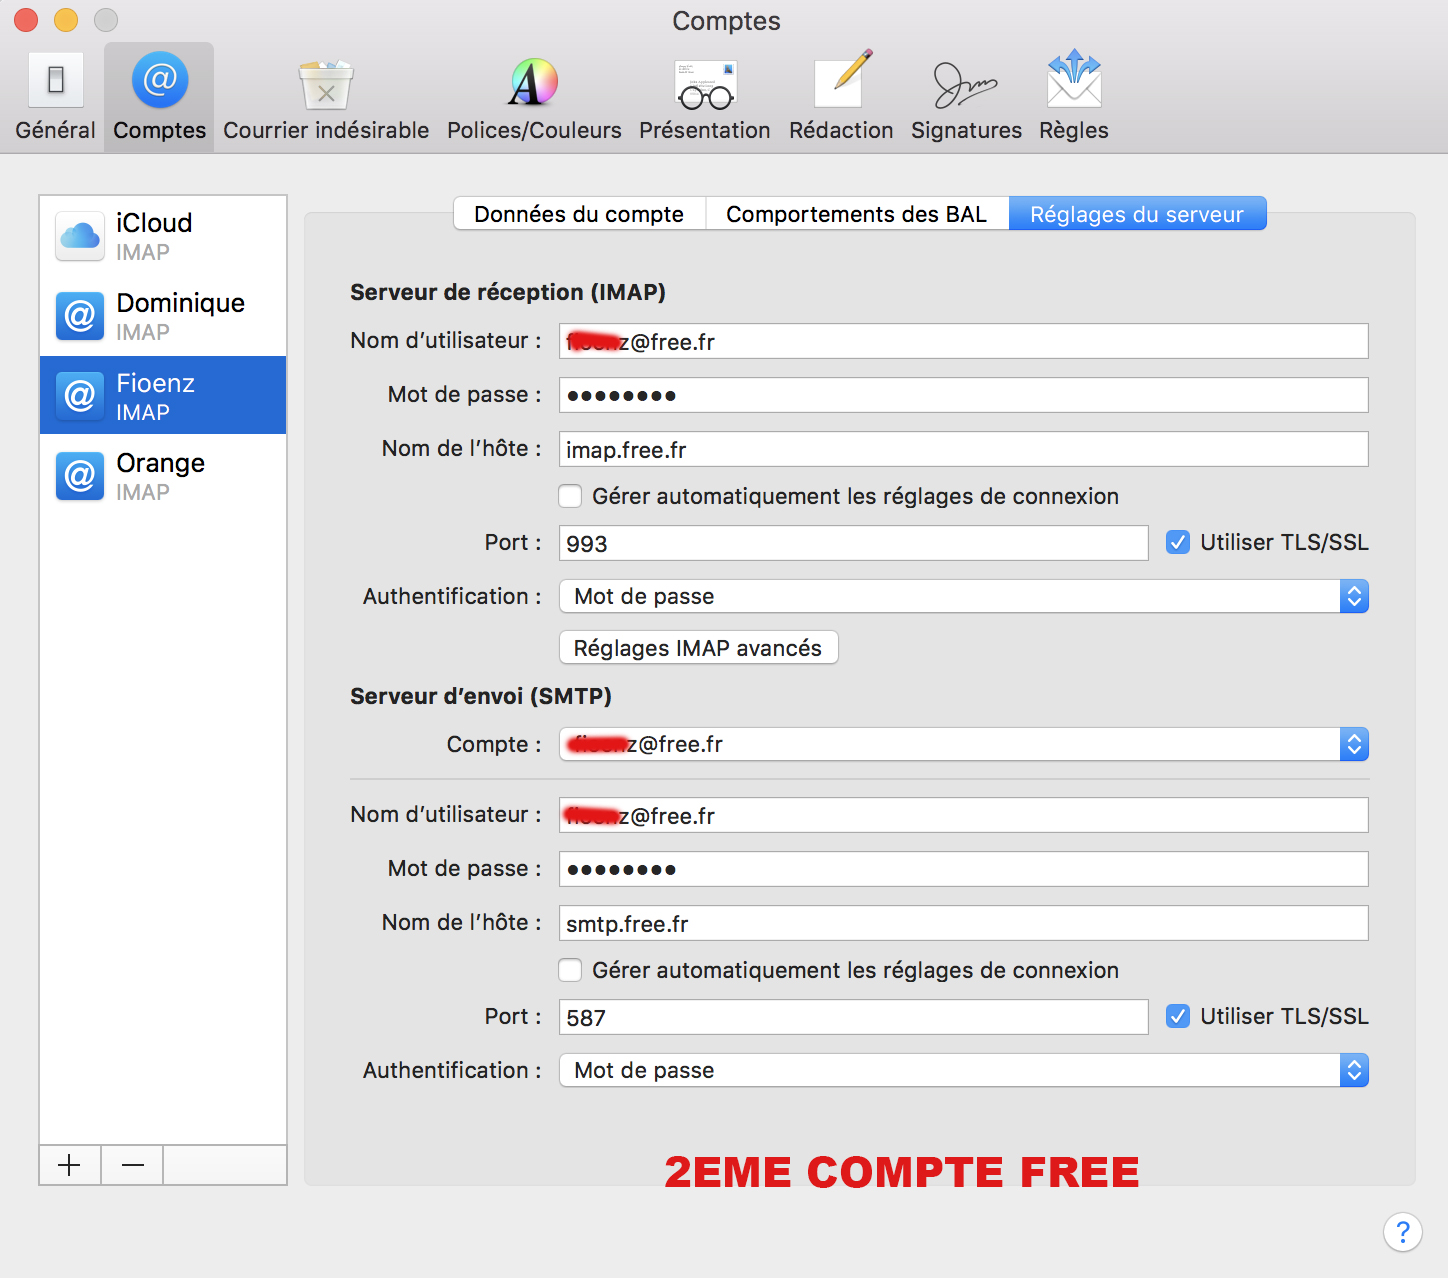This screenshot has height=1278, width=1448.
Task: Open the Général preferences pane
Action: [55, 97]
